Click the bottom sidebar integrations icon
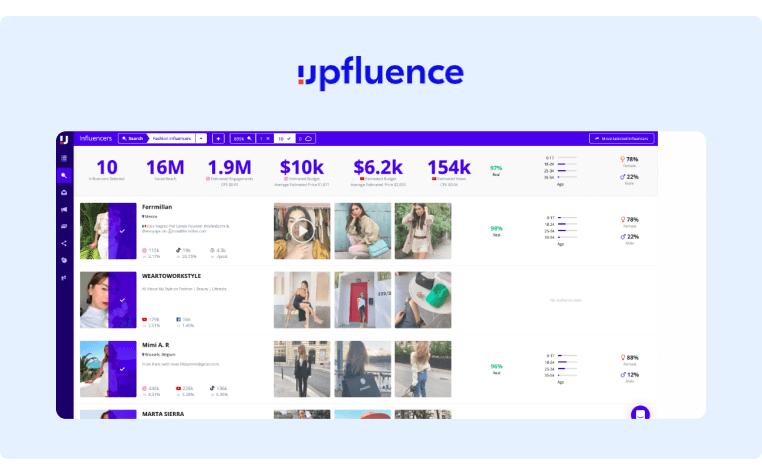This screenshot has height=475, width=762. 64,278
